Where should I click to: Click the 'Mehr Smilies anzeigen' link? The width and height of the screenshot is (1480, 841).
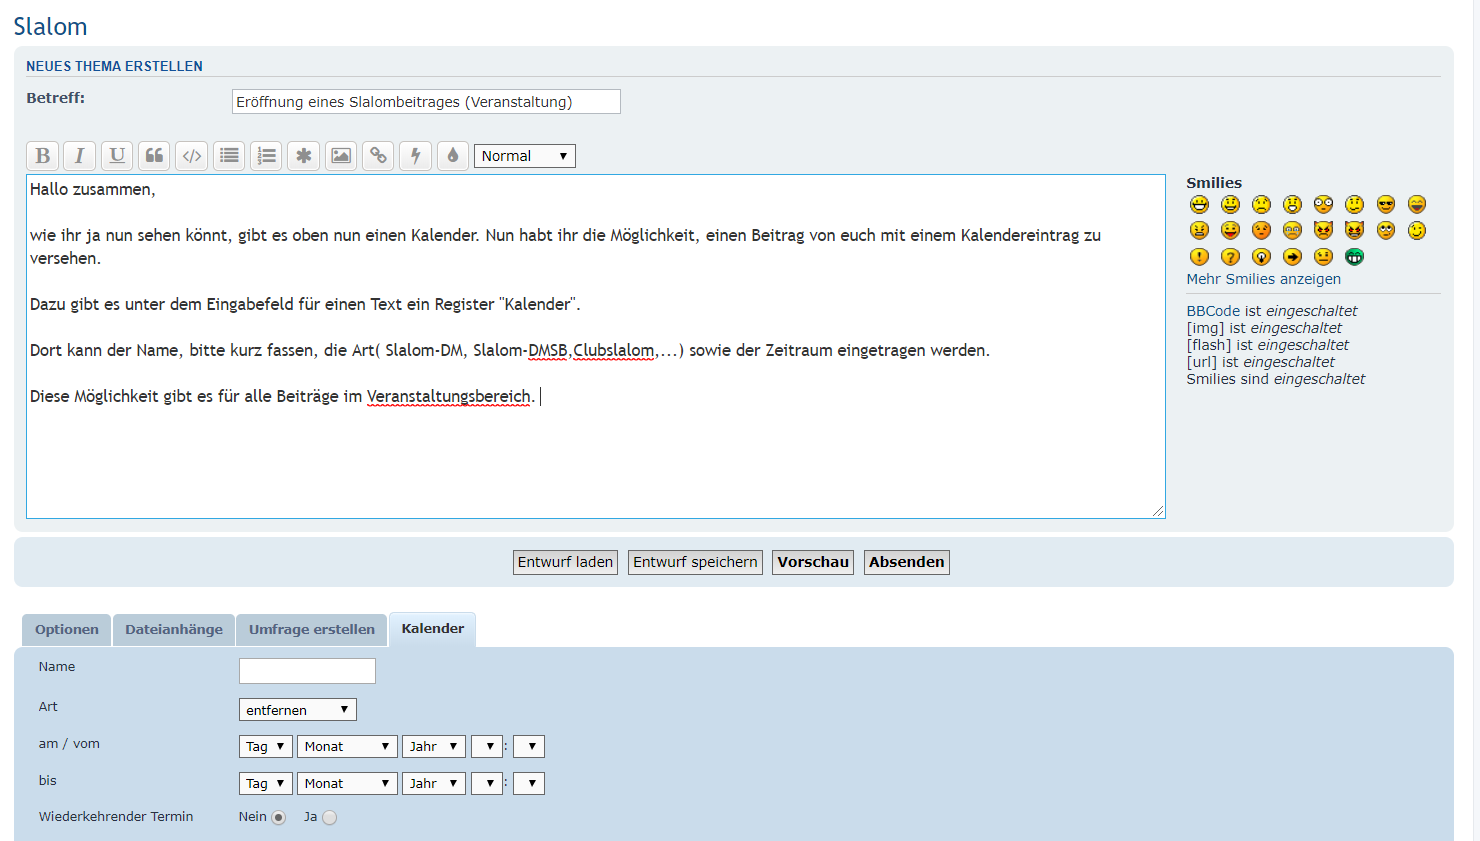(x=1263, y=279)
